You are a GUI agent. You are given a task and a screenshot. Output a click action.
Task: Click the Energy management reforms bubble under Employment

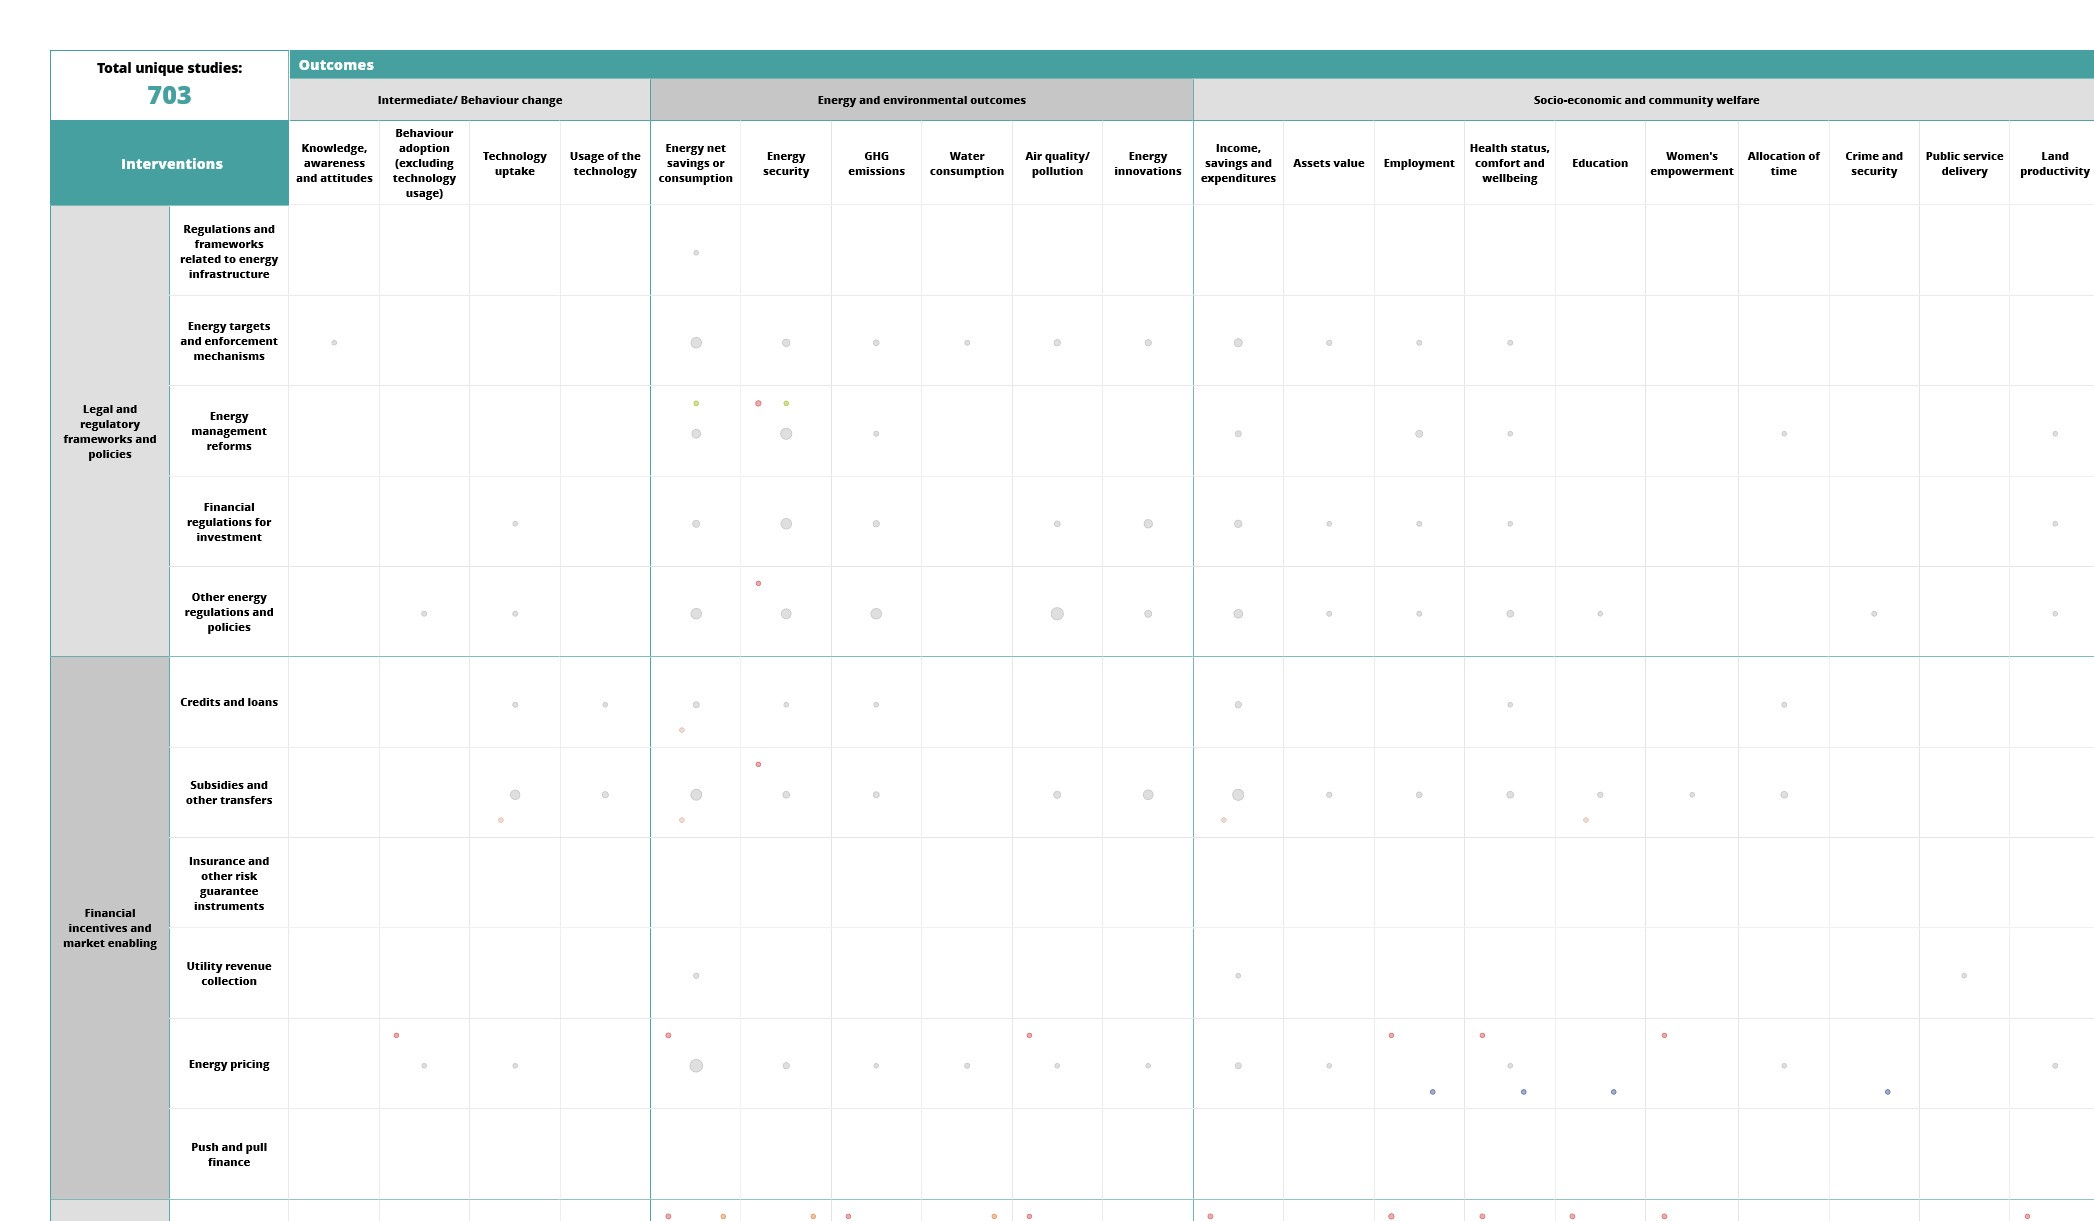[x=1419, y=434]
